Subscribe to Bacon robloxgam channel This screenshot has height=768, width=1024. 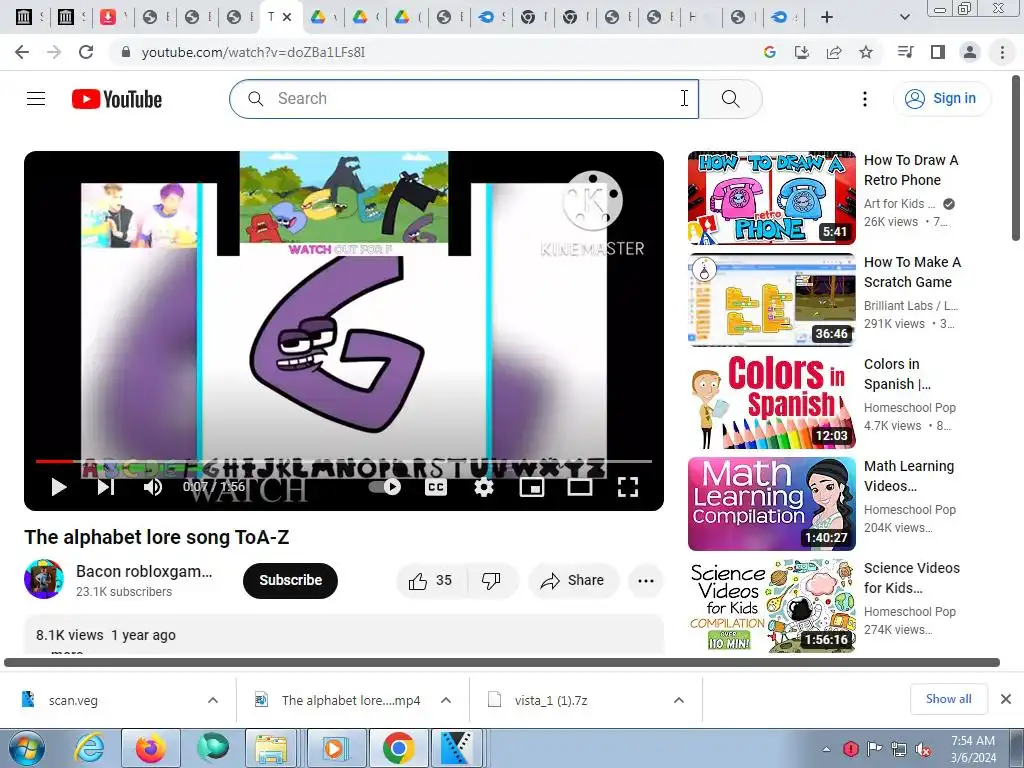[291, 581]
